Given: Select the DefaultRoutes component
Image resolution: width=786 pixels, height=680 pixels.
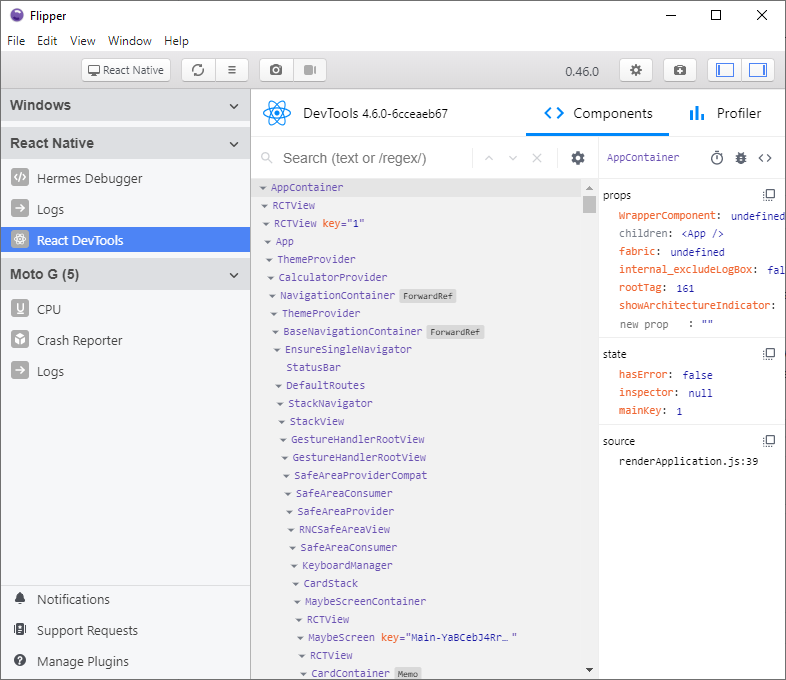Looking at the screenshot, I should [325, 385].
